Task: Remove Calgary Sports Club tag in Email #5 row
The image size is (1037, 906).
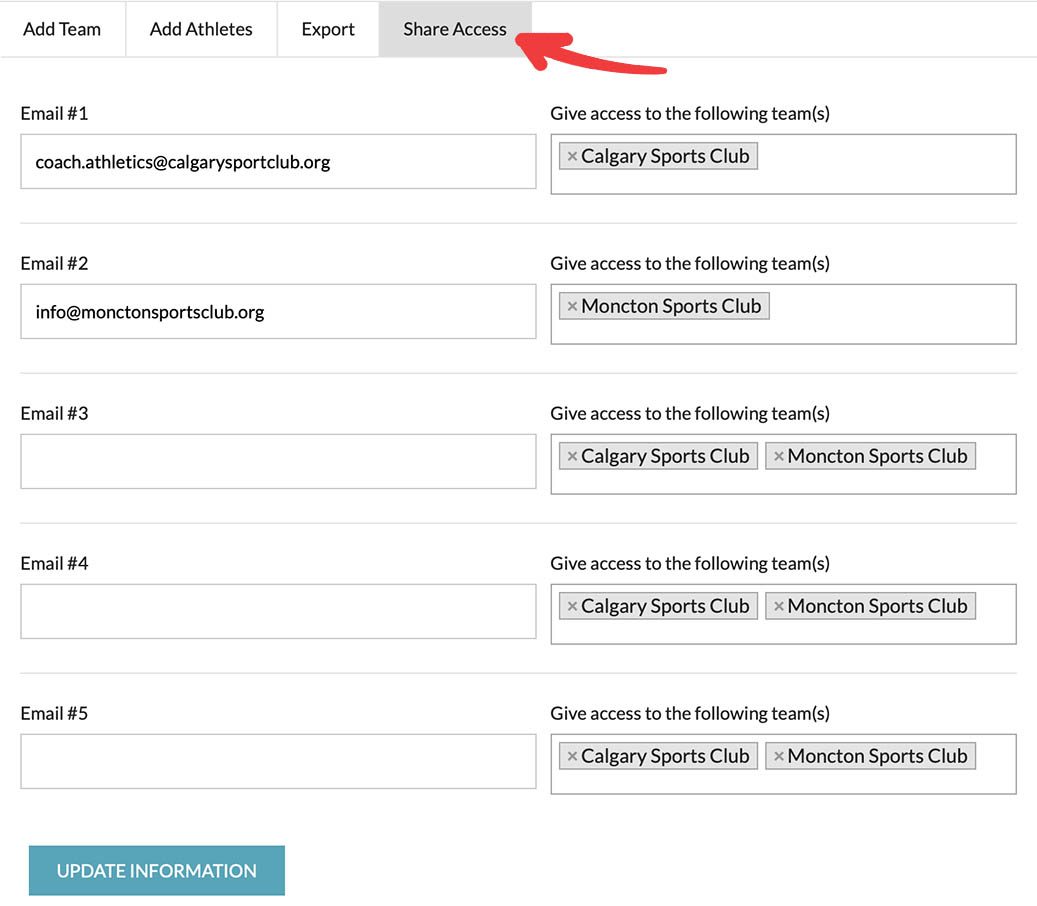Action: pyautogui.click(x=572, y=757)
